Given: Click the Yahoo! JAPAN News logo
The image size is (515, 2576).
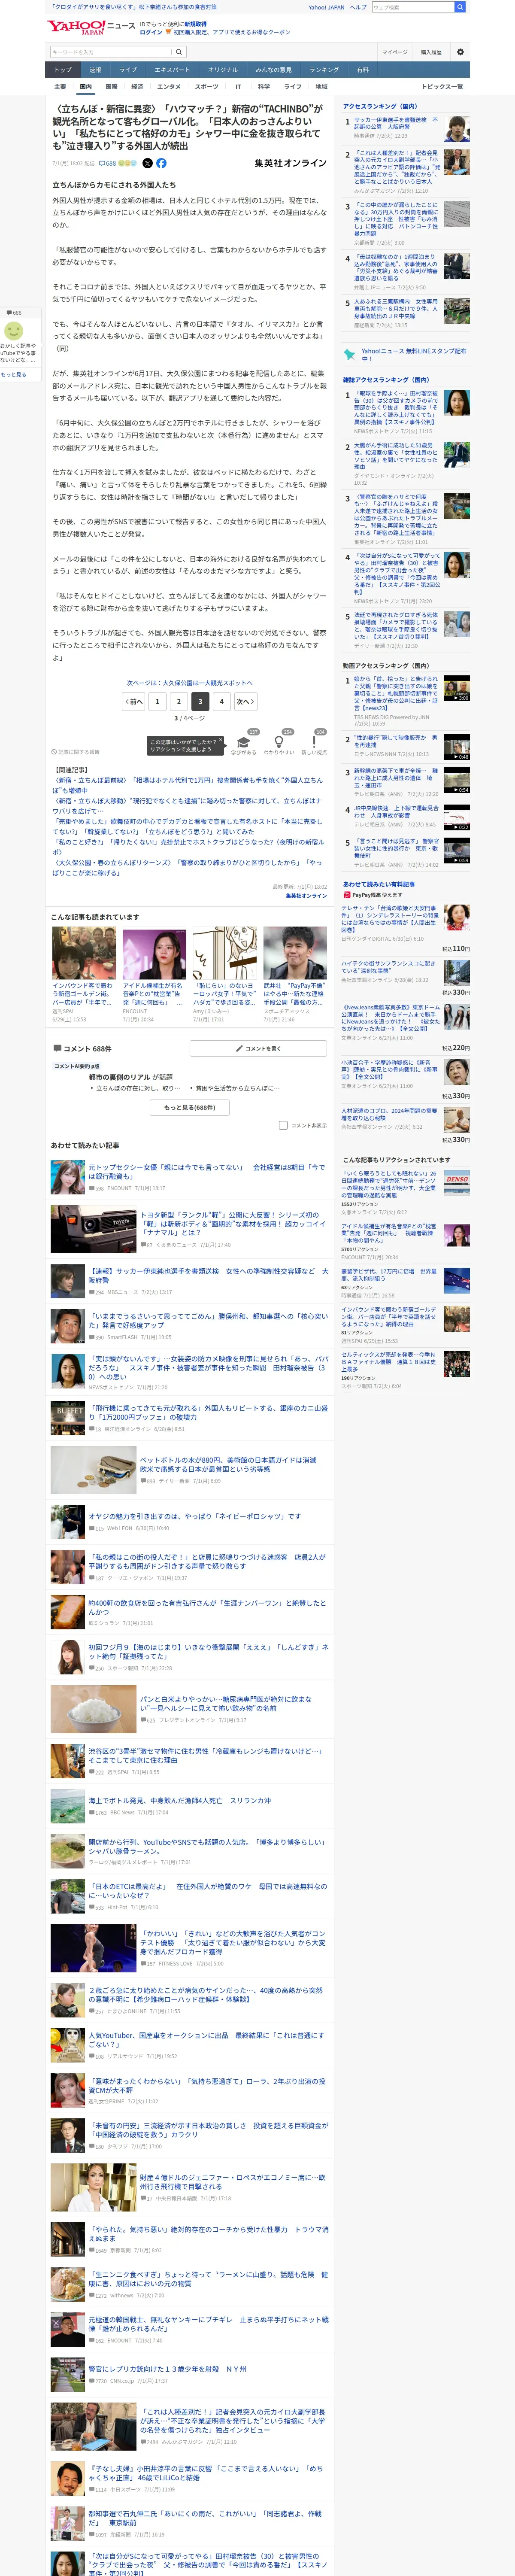Looking at the screenshot, I should [91, 27].
